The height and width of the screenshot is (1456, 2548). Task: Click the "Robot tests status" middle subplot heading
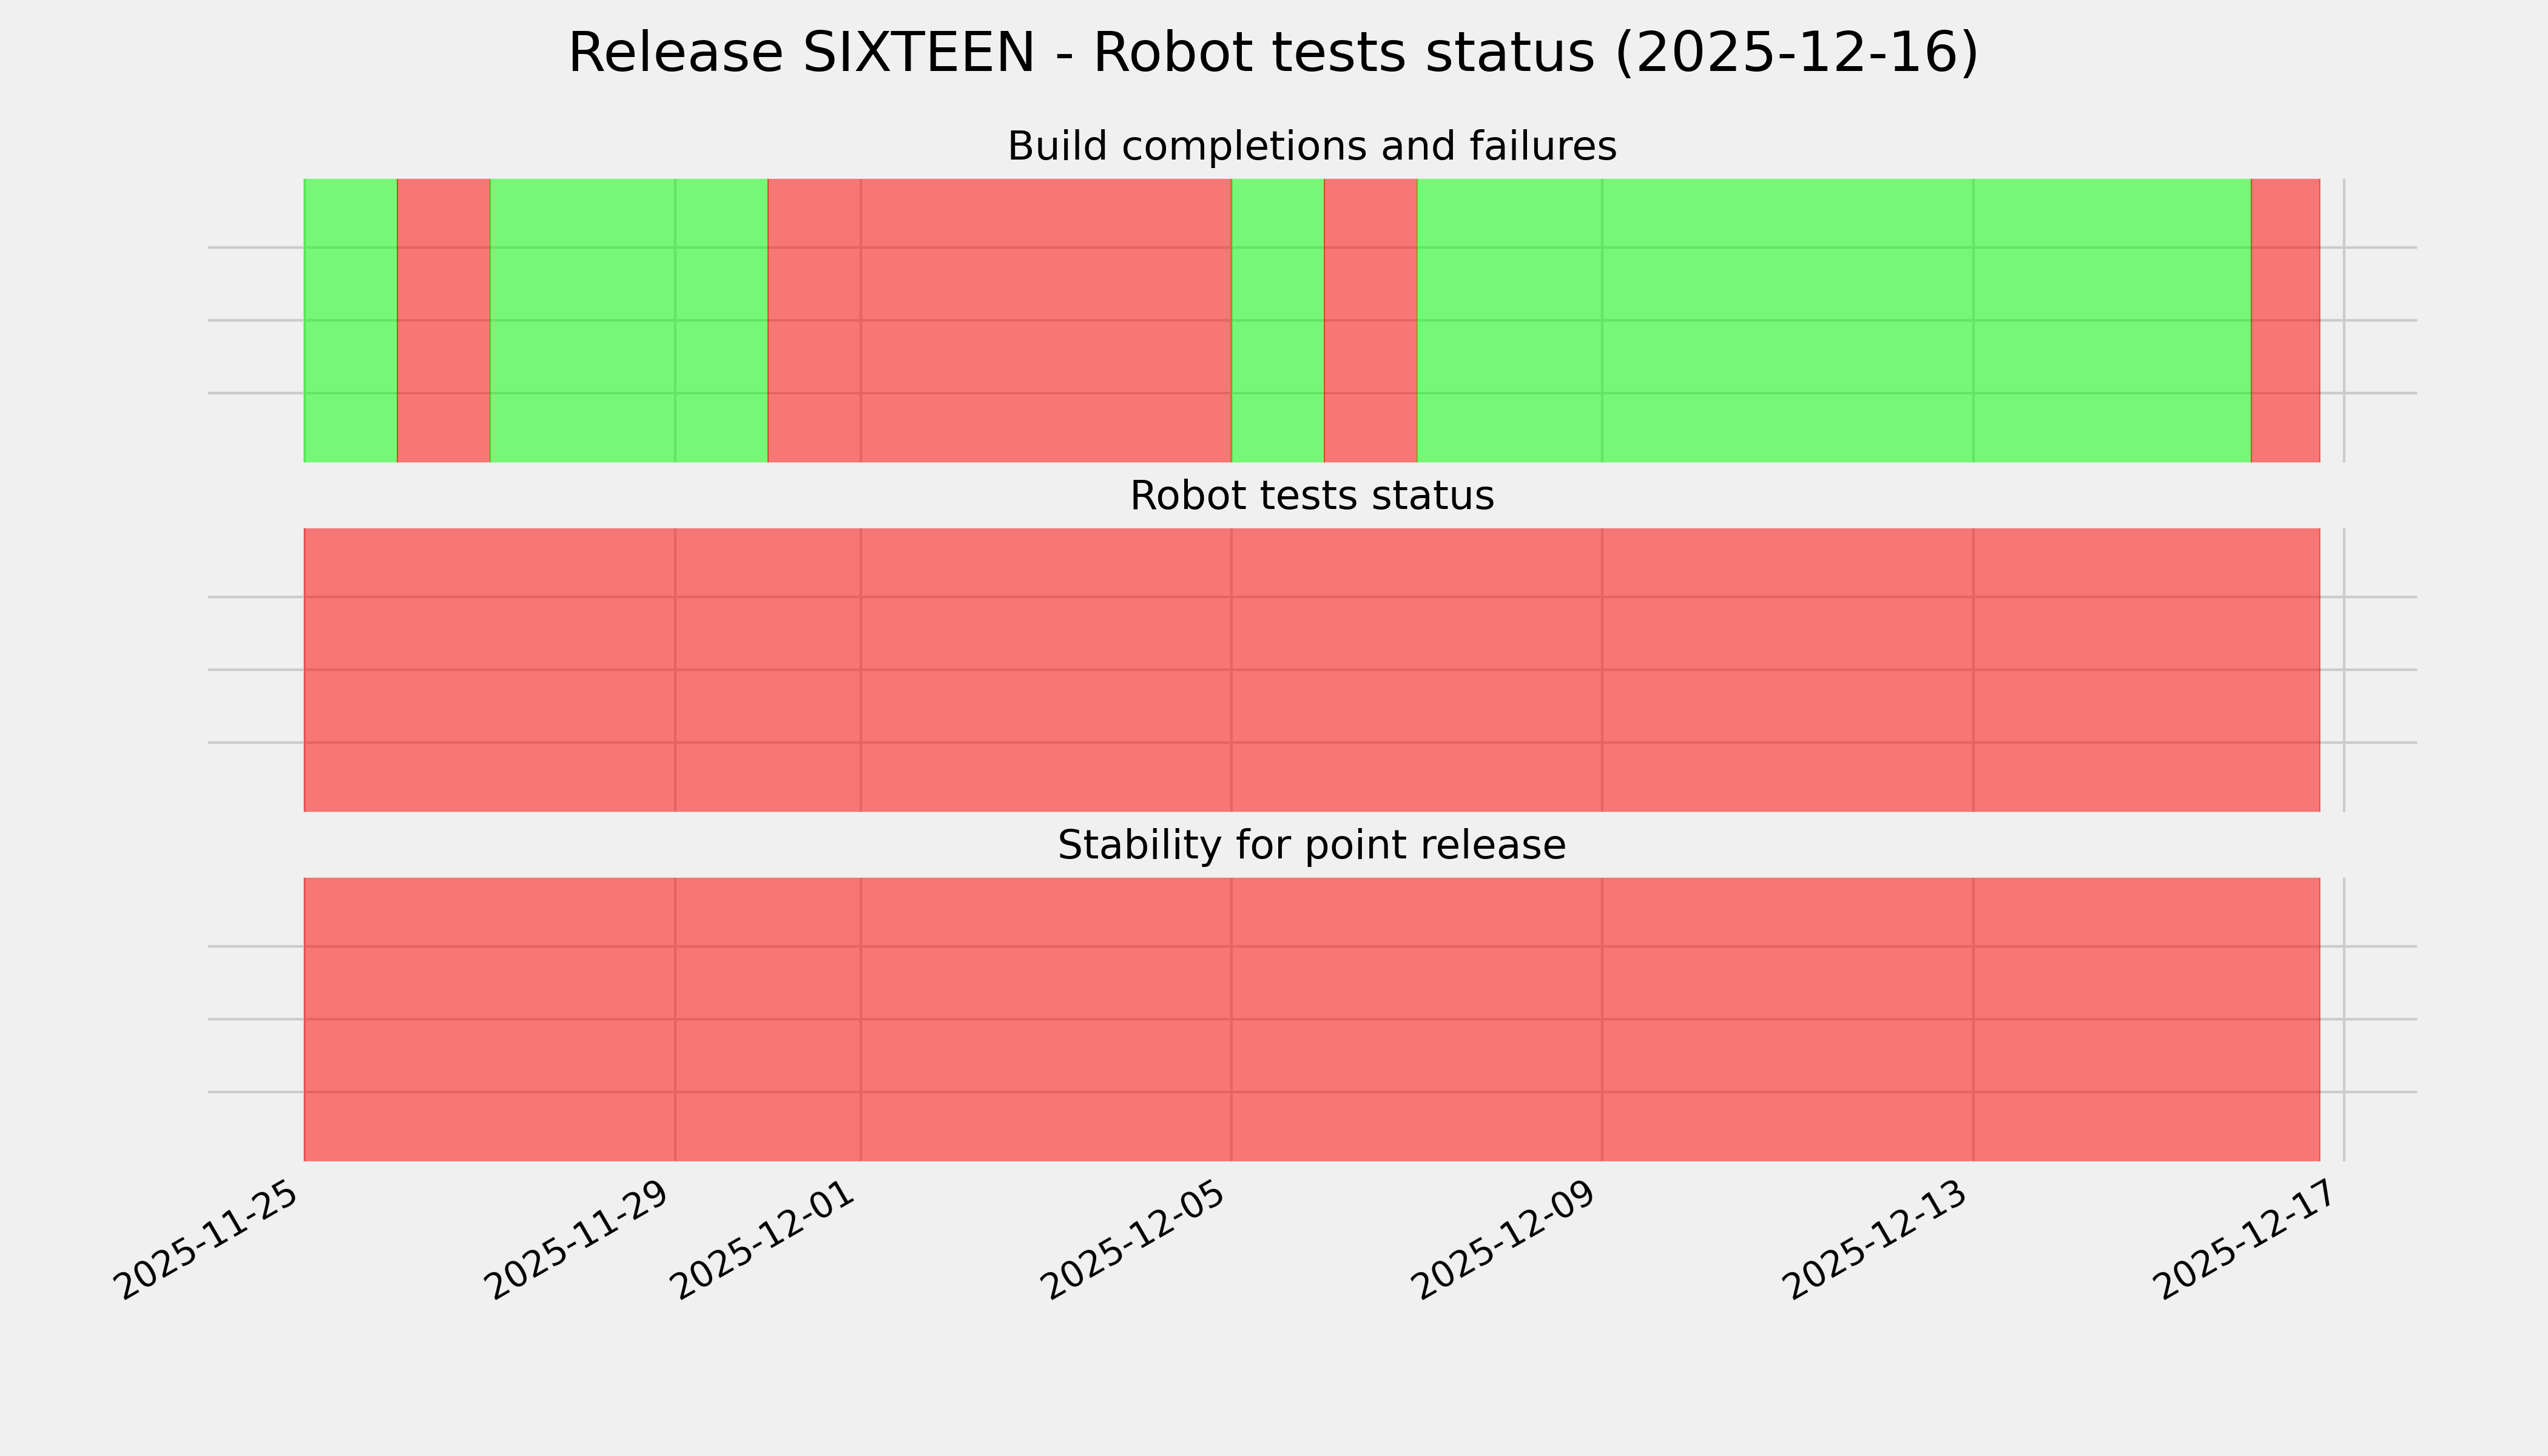[1311, 496]
